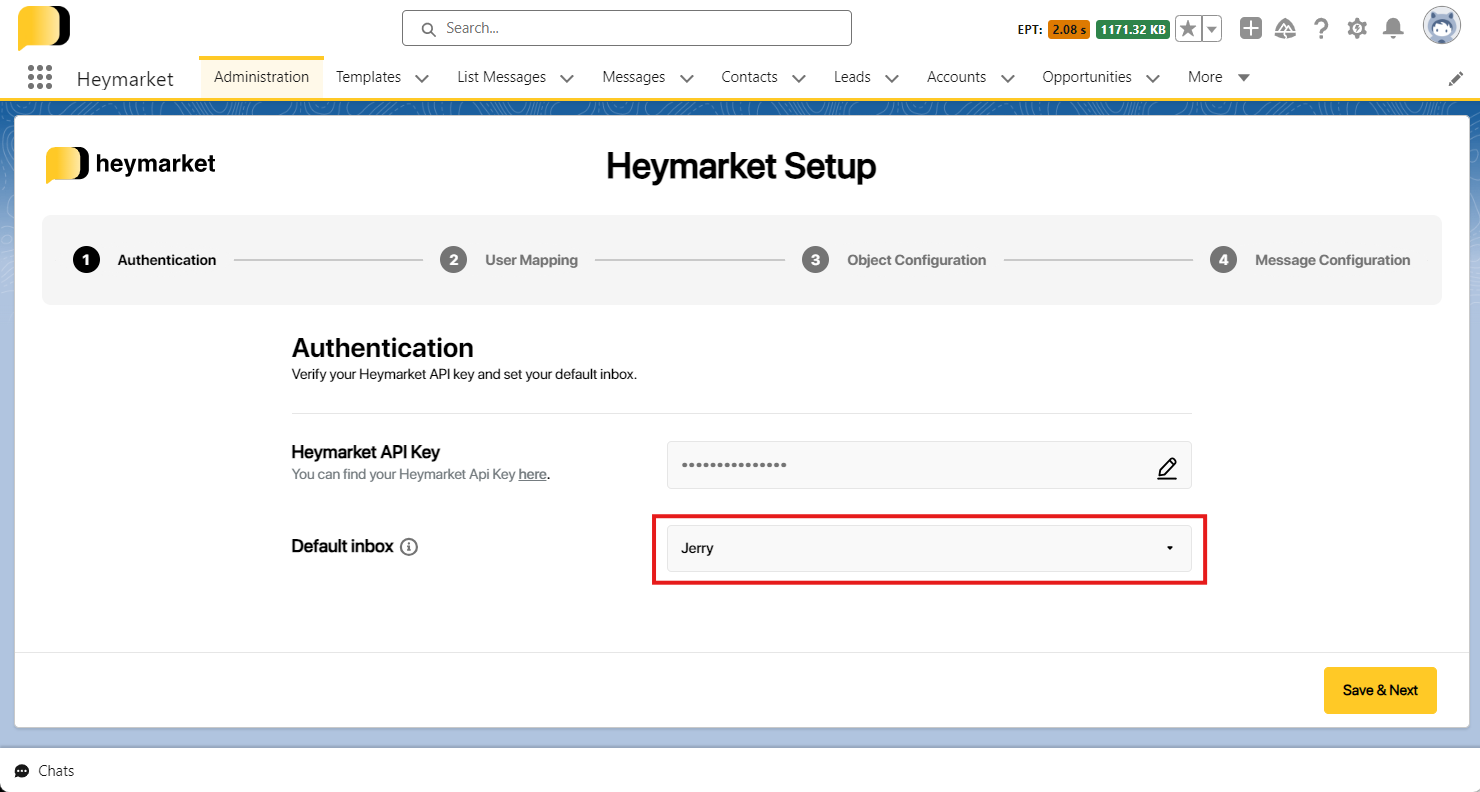1480x792 pixels.
Task: Click the Save & Next button
Action: pyautogui.click(x=1380, y=690)
